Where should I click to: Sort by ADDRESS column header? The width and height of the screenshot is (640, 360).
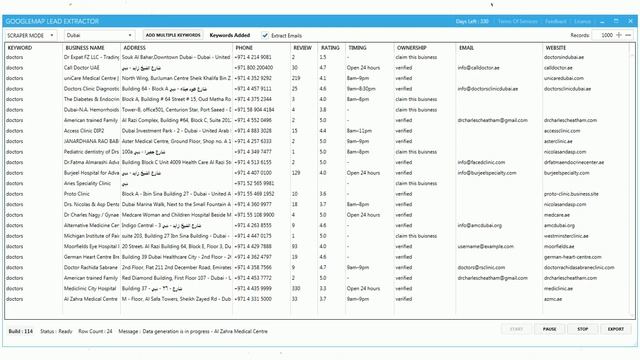[134, 48]
